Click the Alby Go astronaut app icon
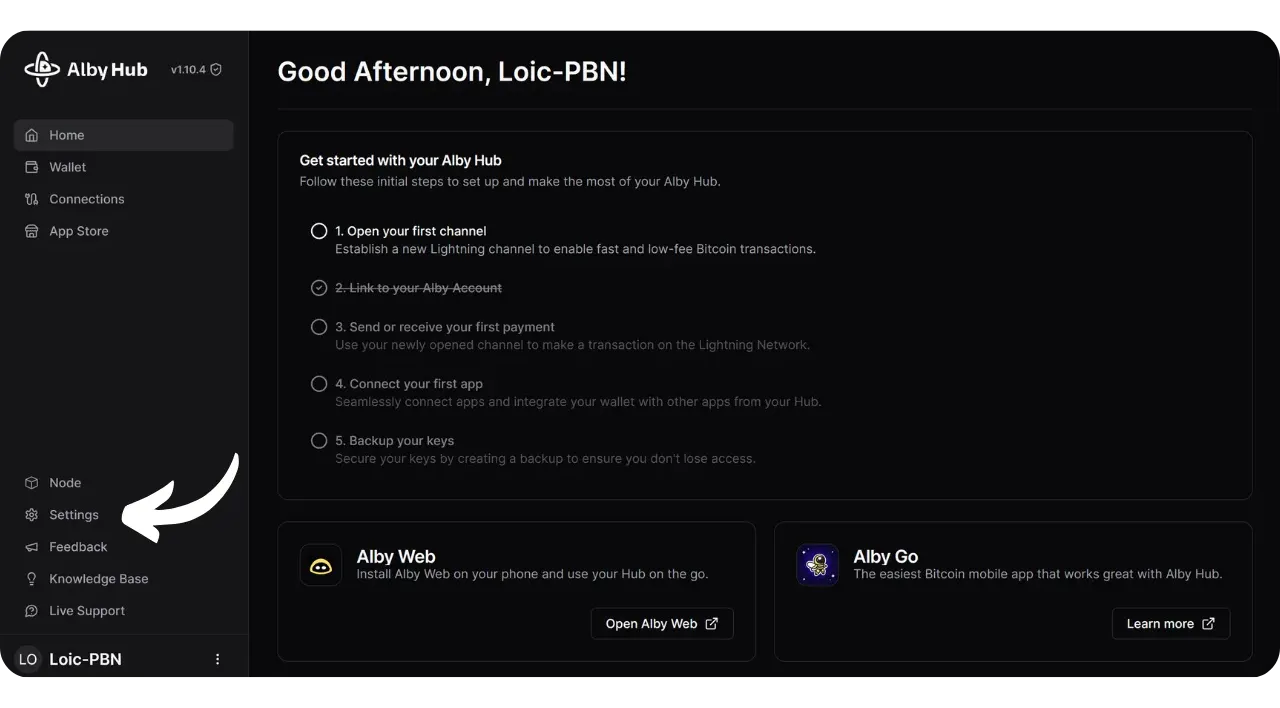The image size is (1280, 708). [817, 565]
